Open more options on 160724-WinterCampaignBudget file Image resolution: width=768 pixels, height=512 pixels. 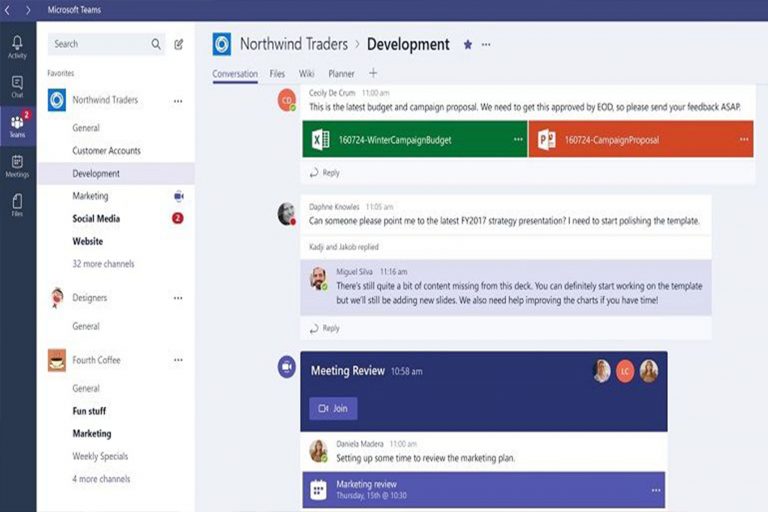coord(518,139)
